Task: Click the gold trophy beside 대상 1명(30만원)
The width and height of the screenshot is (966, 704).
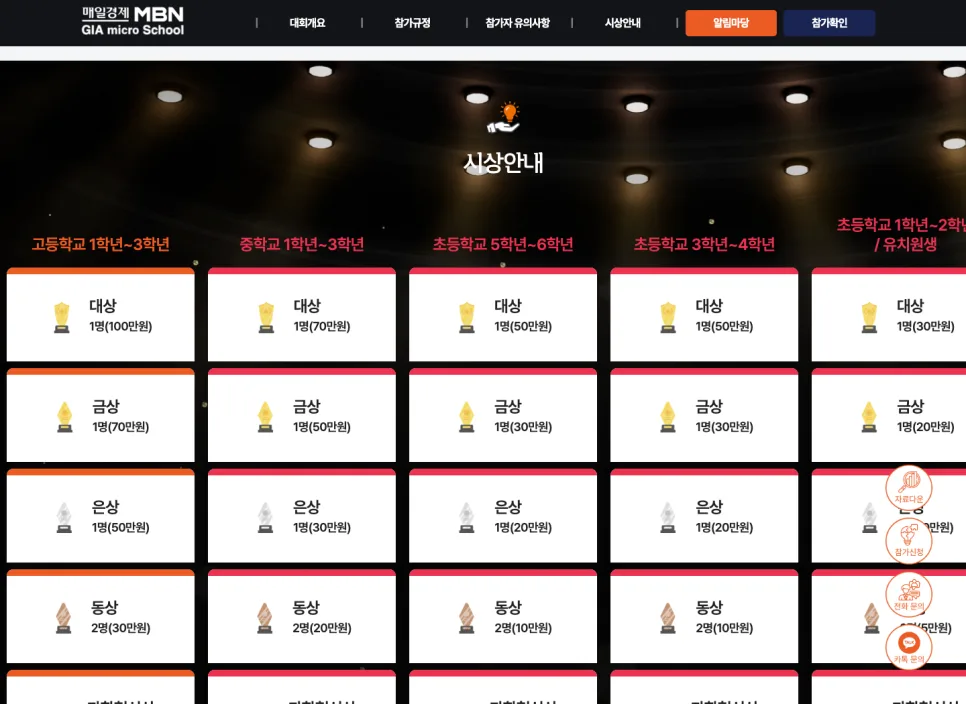Action: pyautogui.click(x=869, y=317)
